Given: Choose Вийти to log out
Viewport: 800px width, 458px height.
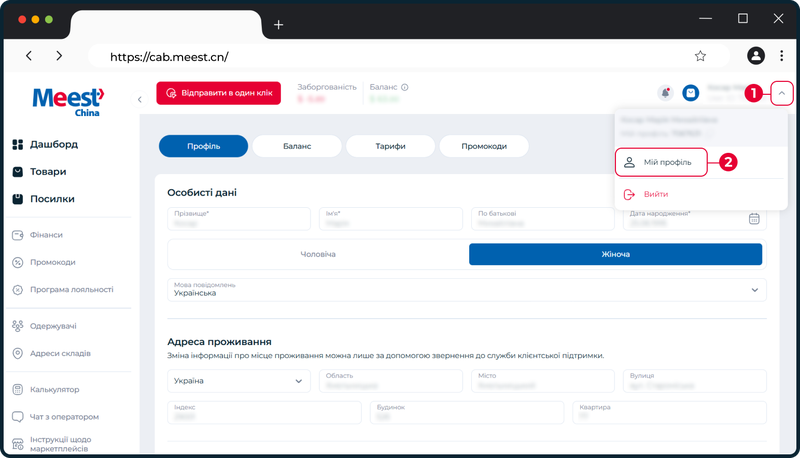Looking at the screenshot, I should [646, 194].
